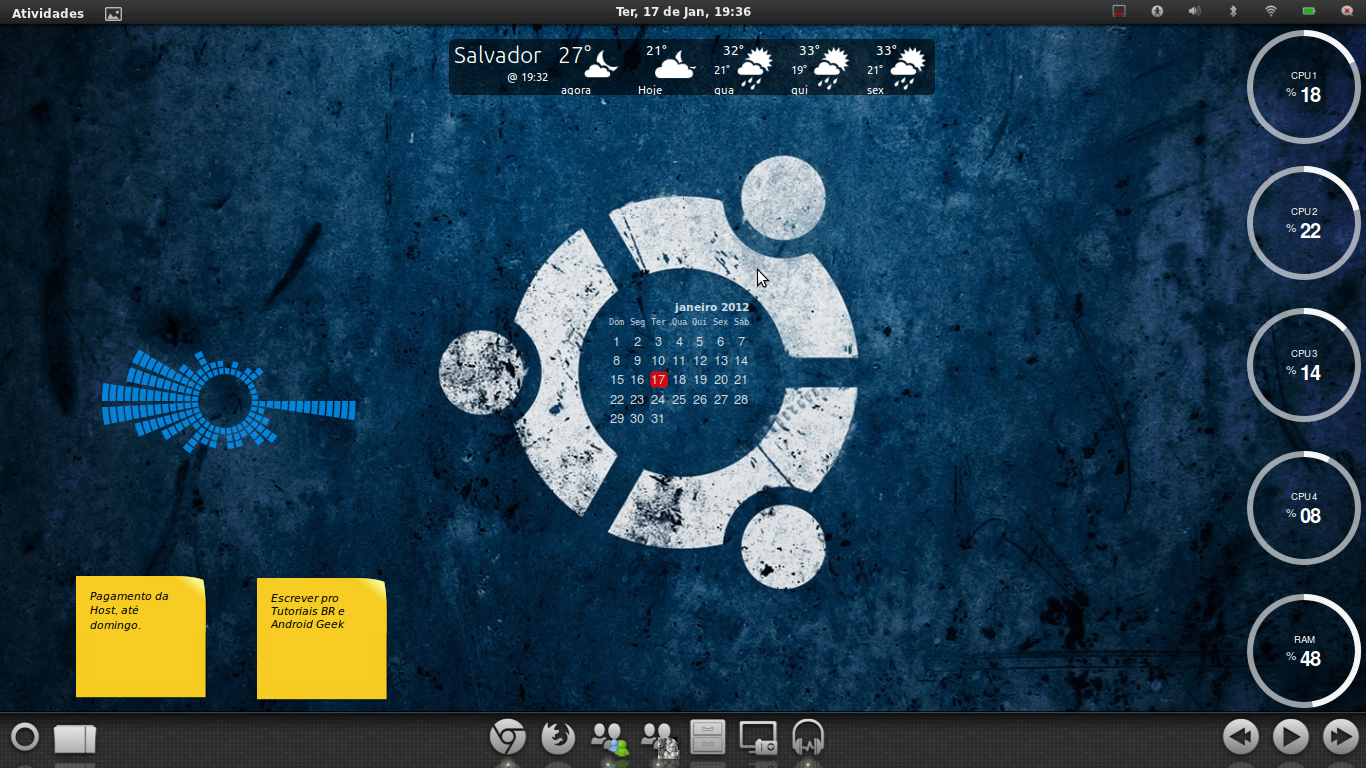Screen dimensions: 1366x768
Task: Click the agora current weather moon icon
Action: [600, 65]
